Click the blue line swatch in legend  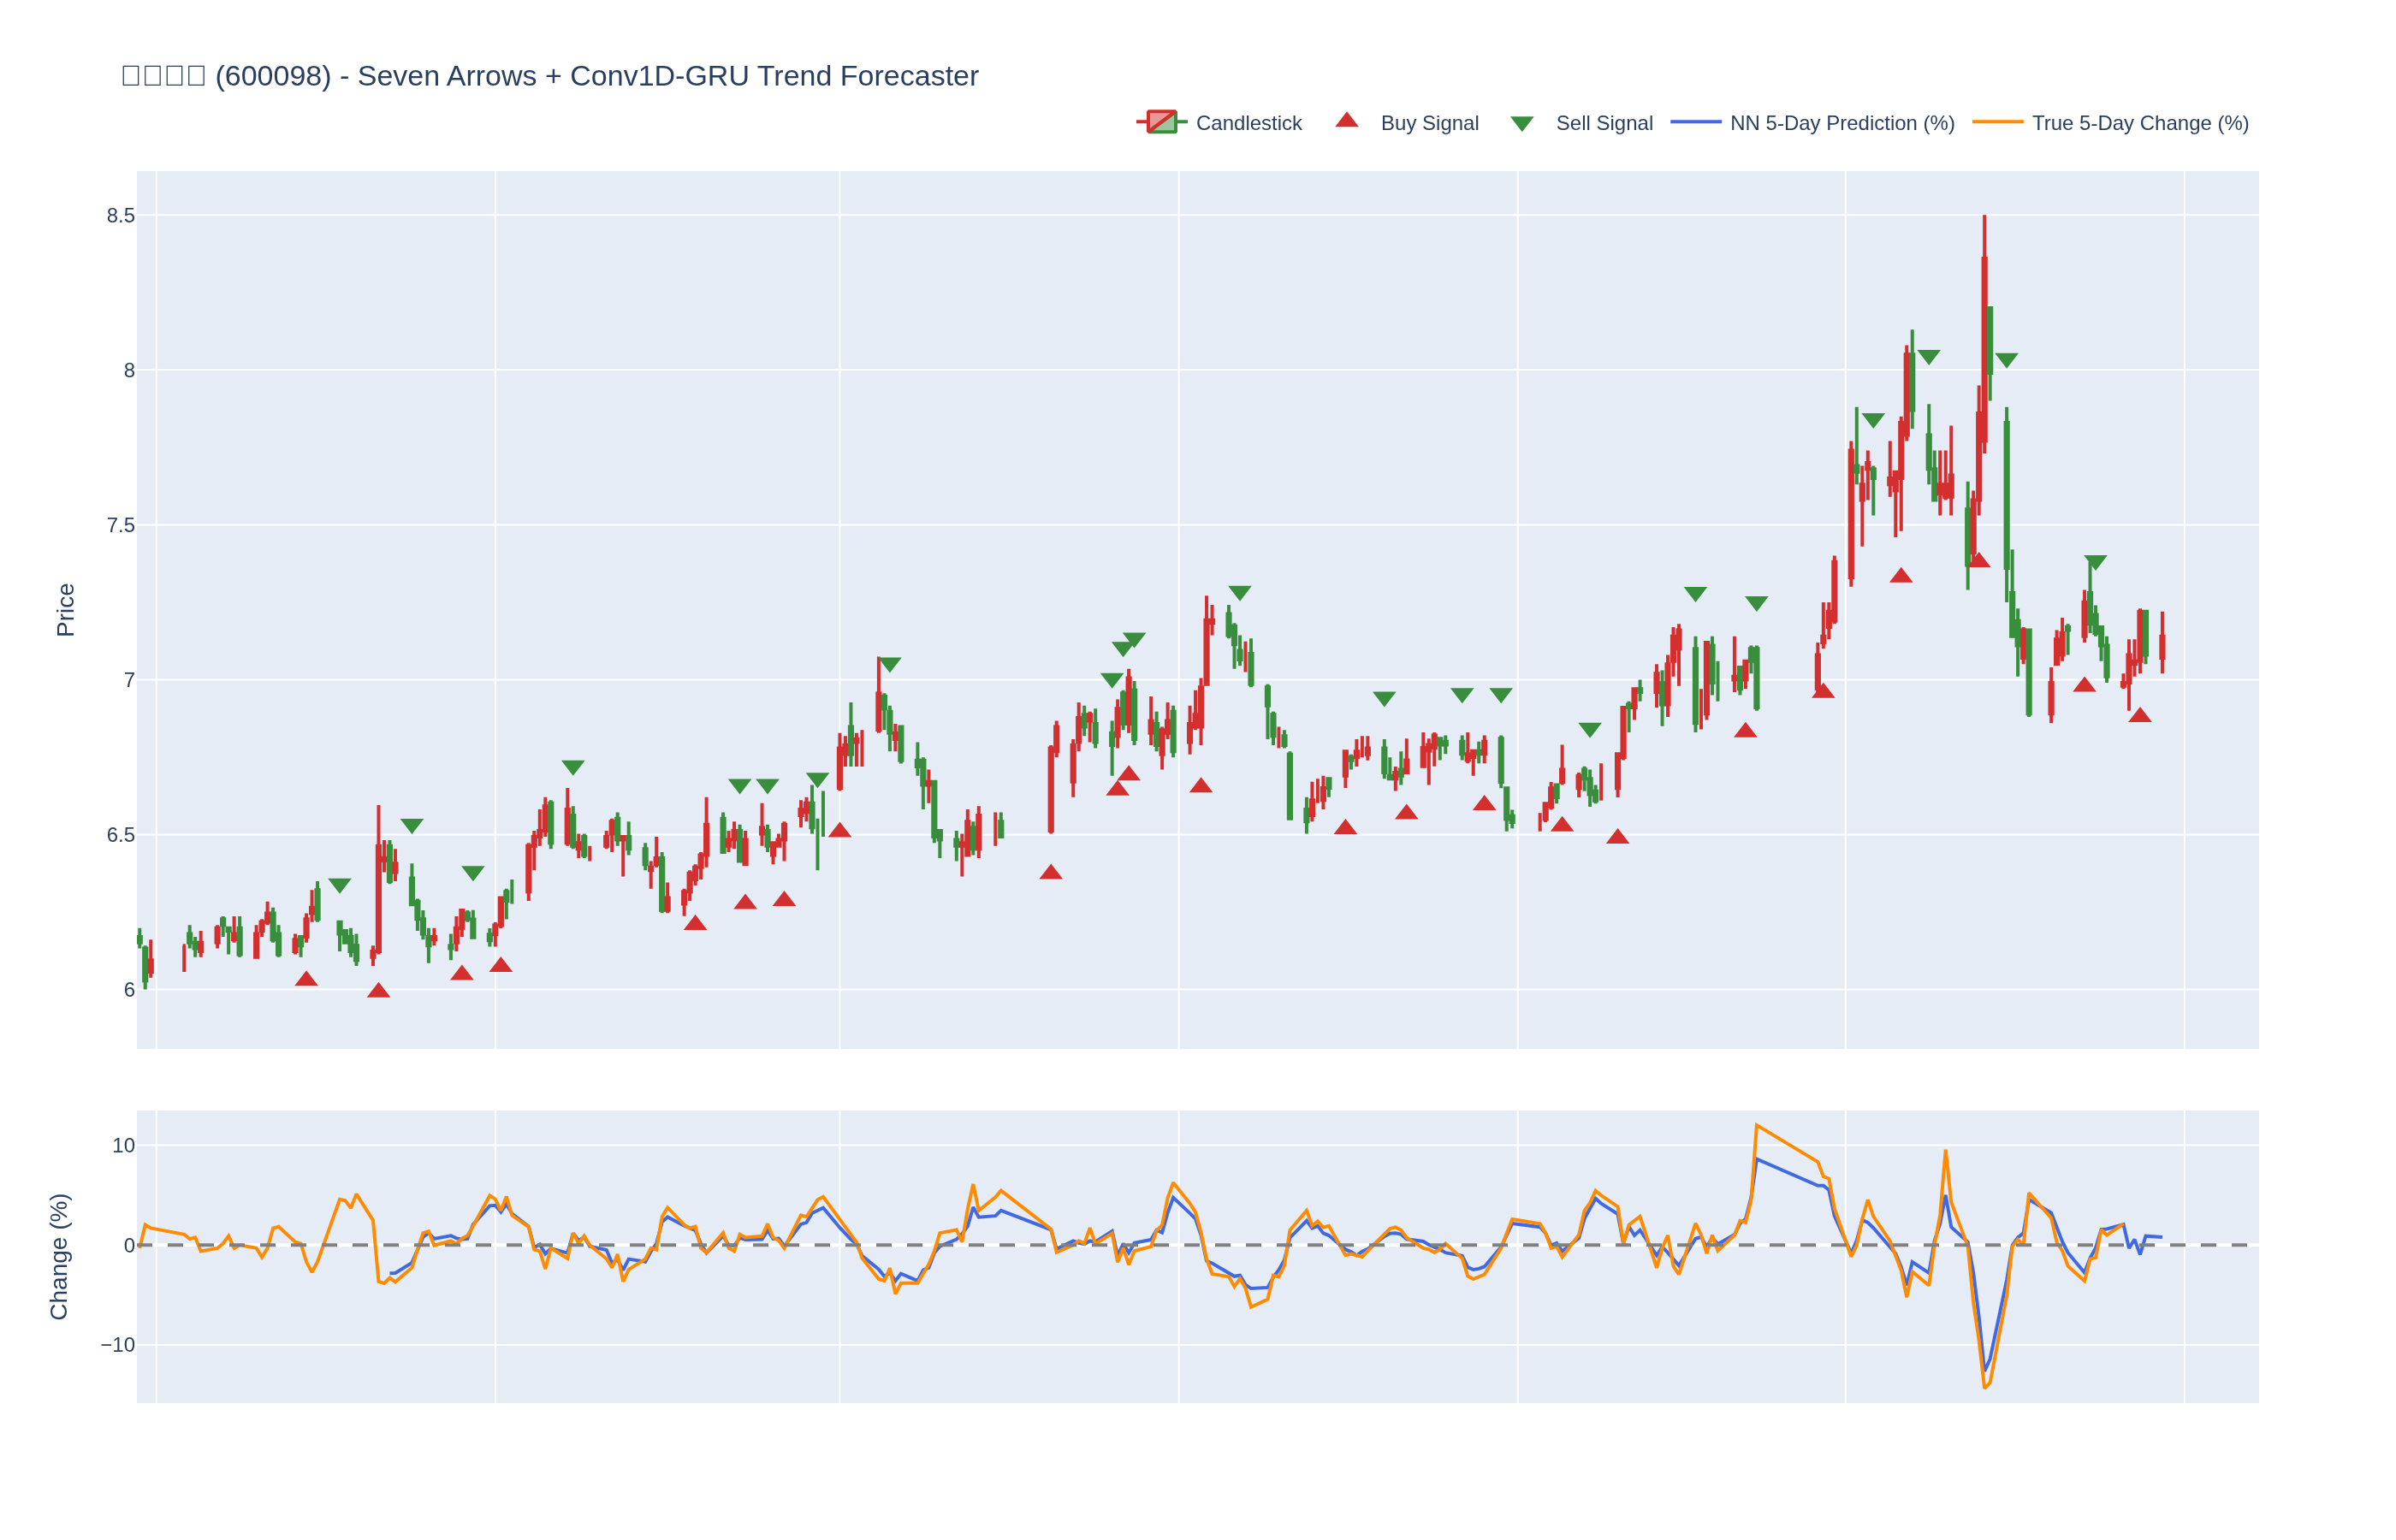[1695, 122]
